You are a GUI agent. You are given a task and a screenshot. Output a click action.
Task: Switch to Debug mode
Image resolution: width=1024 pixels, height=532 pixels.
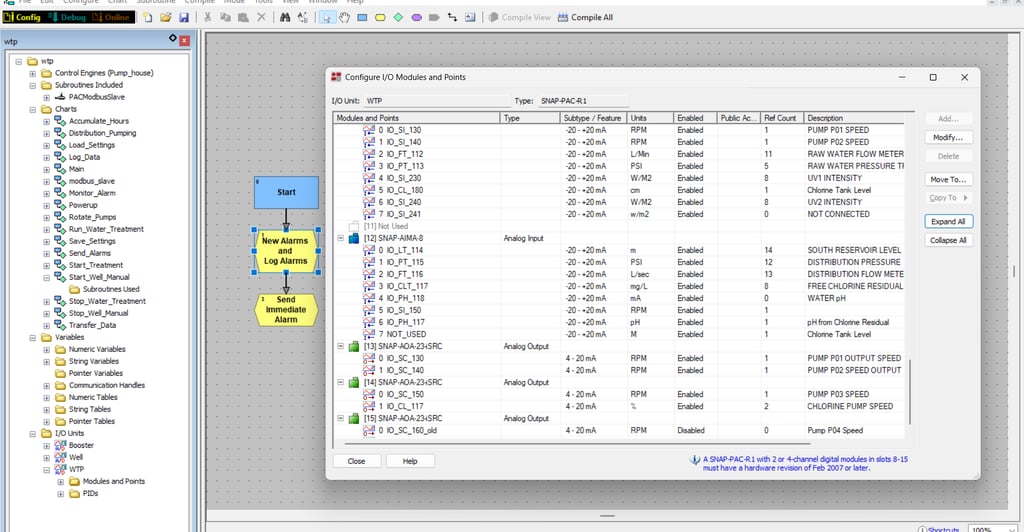pyautogui.click(x=68, y=18)
